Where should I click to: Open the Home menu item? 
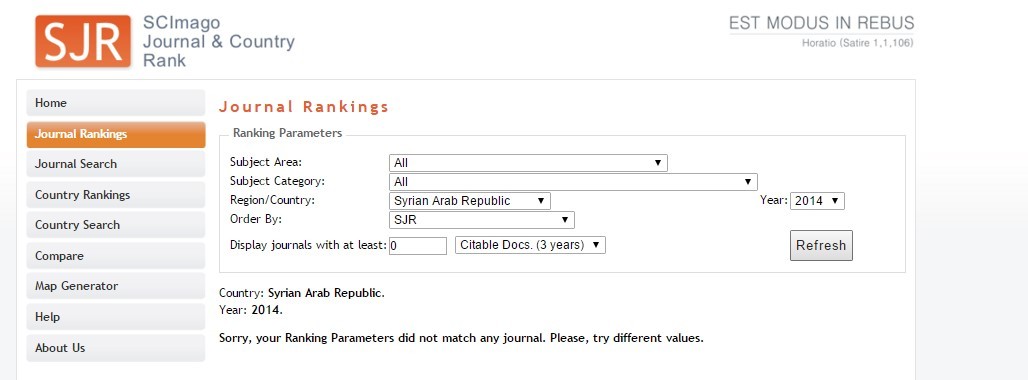pyautogui.click(x=116, y=103)
